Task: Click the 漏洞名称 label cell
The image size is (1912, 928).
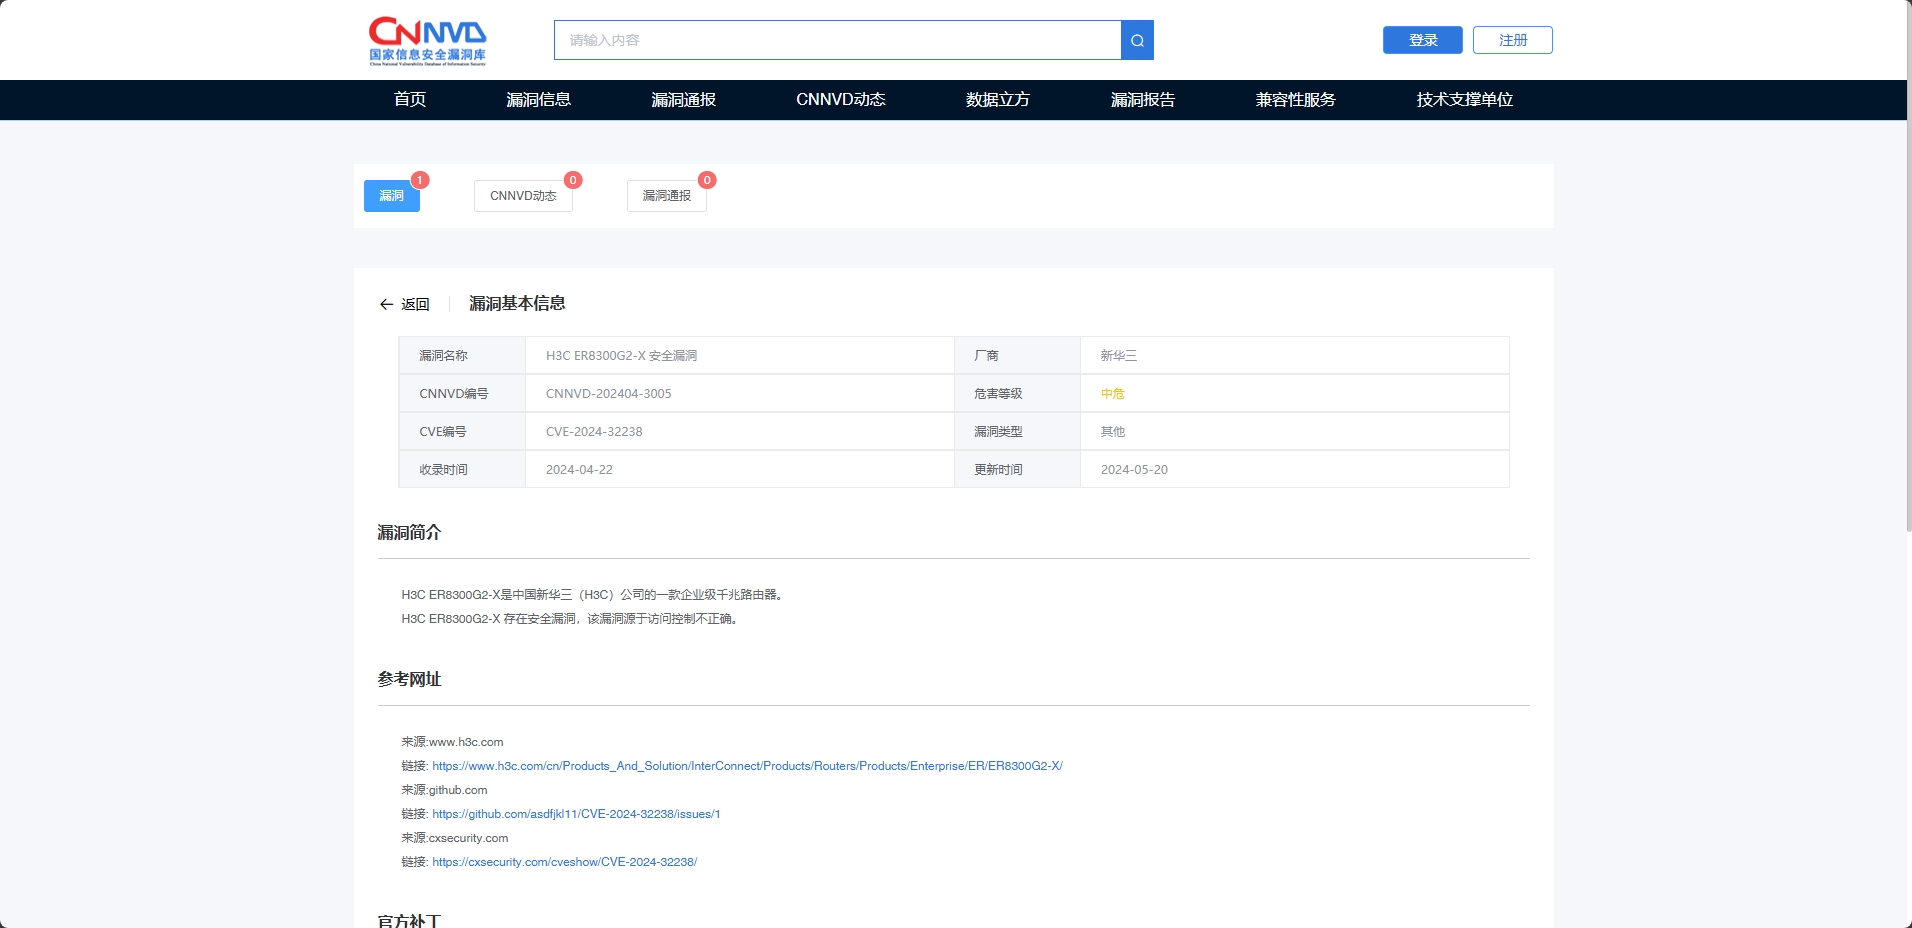Action: [462, 356]
